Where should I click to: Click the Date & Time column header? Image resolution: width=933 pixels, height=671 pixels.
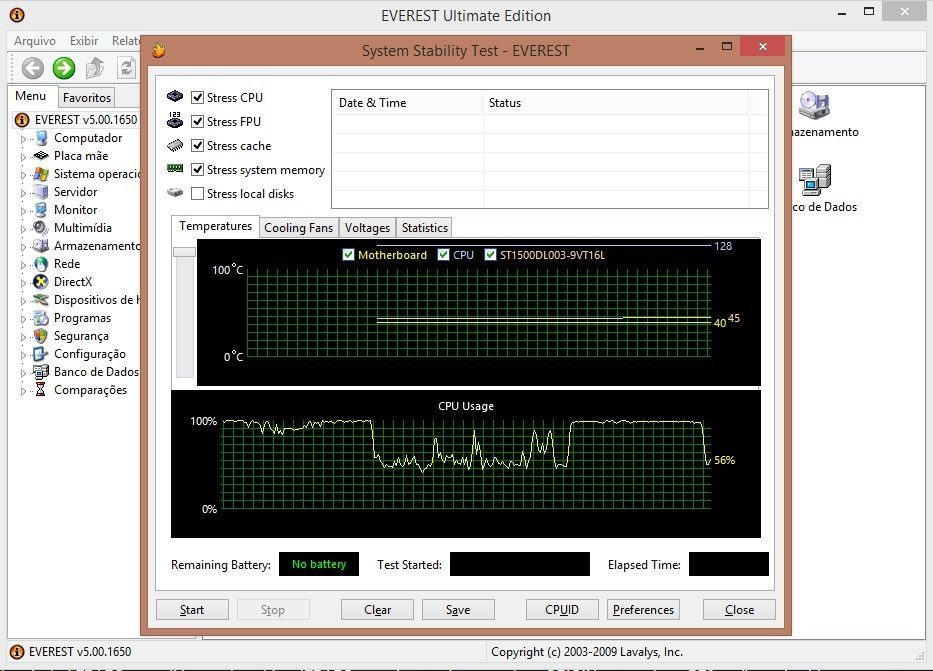click(408, 103)
